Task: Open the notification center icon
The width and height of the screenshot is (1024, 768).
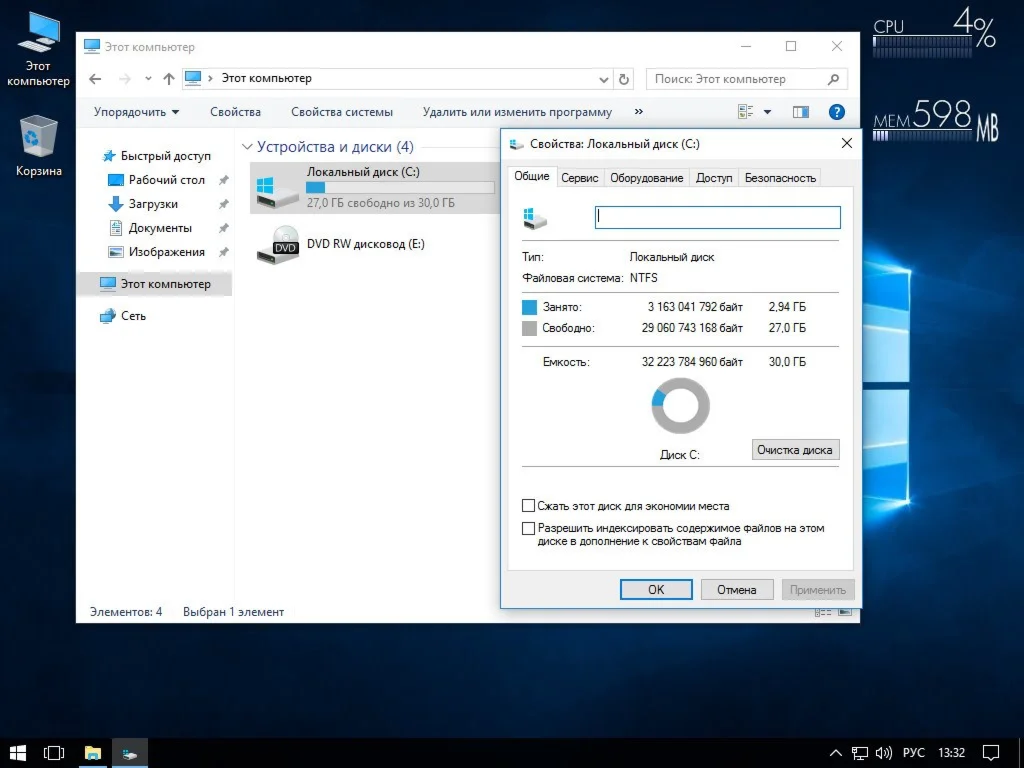Action: 990,752
